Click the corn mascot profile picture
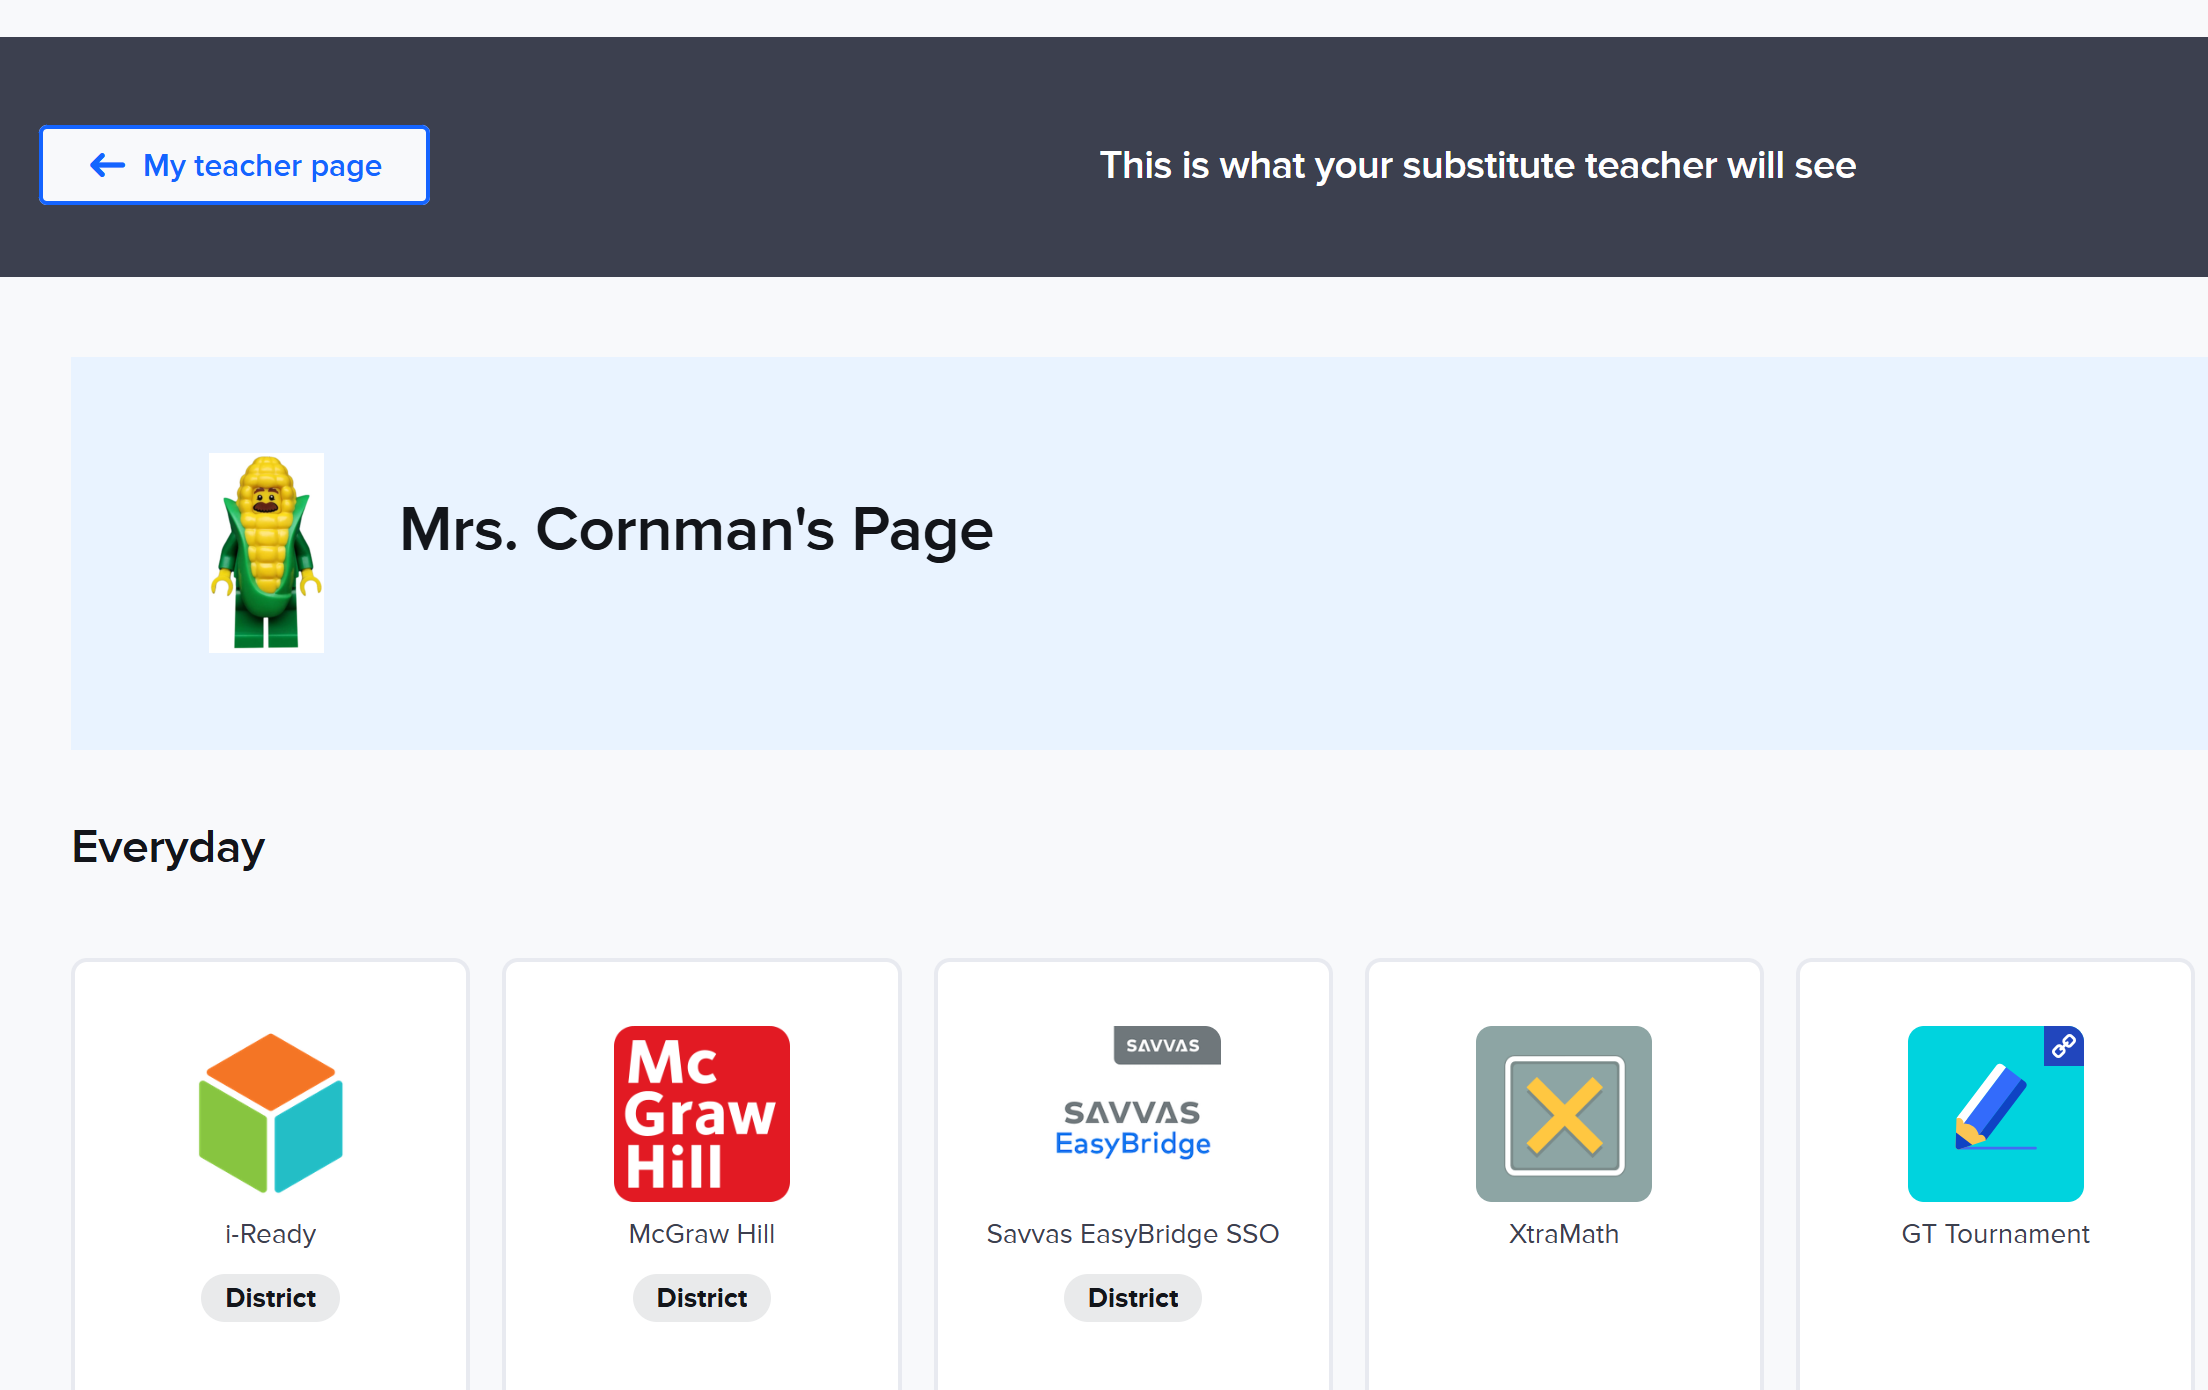This screenshot has height=1390, width=2208. pyautogui.click(x=266, y=552)
